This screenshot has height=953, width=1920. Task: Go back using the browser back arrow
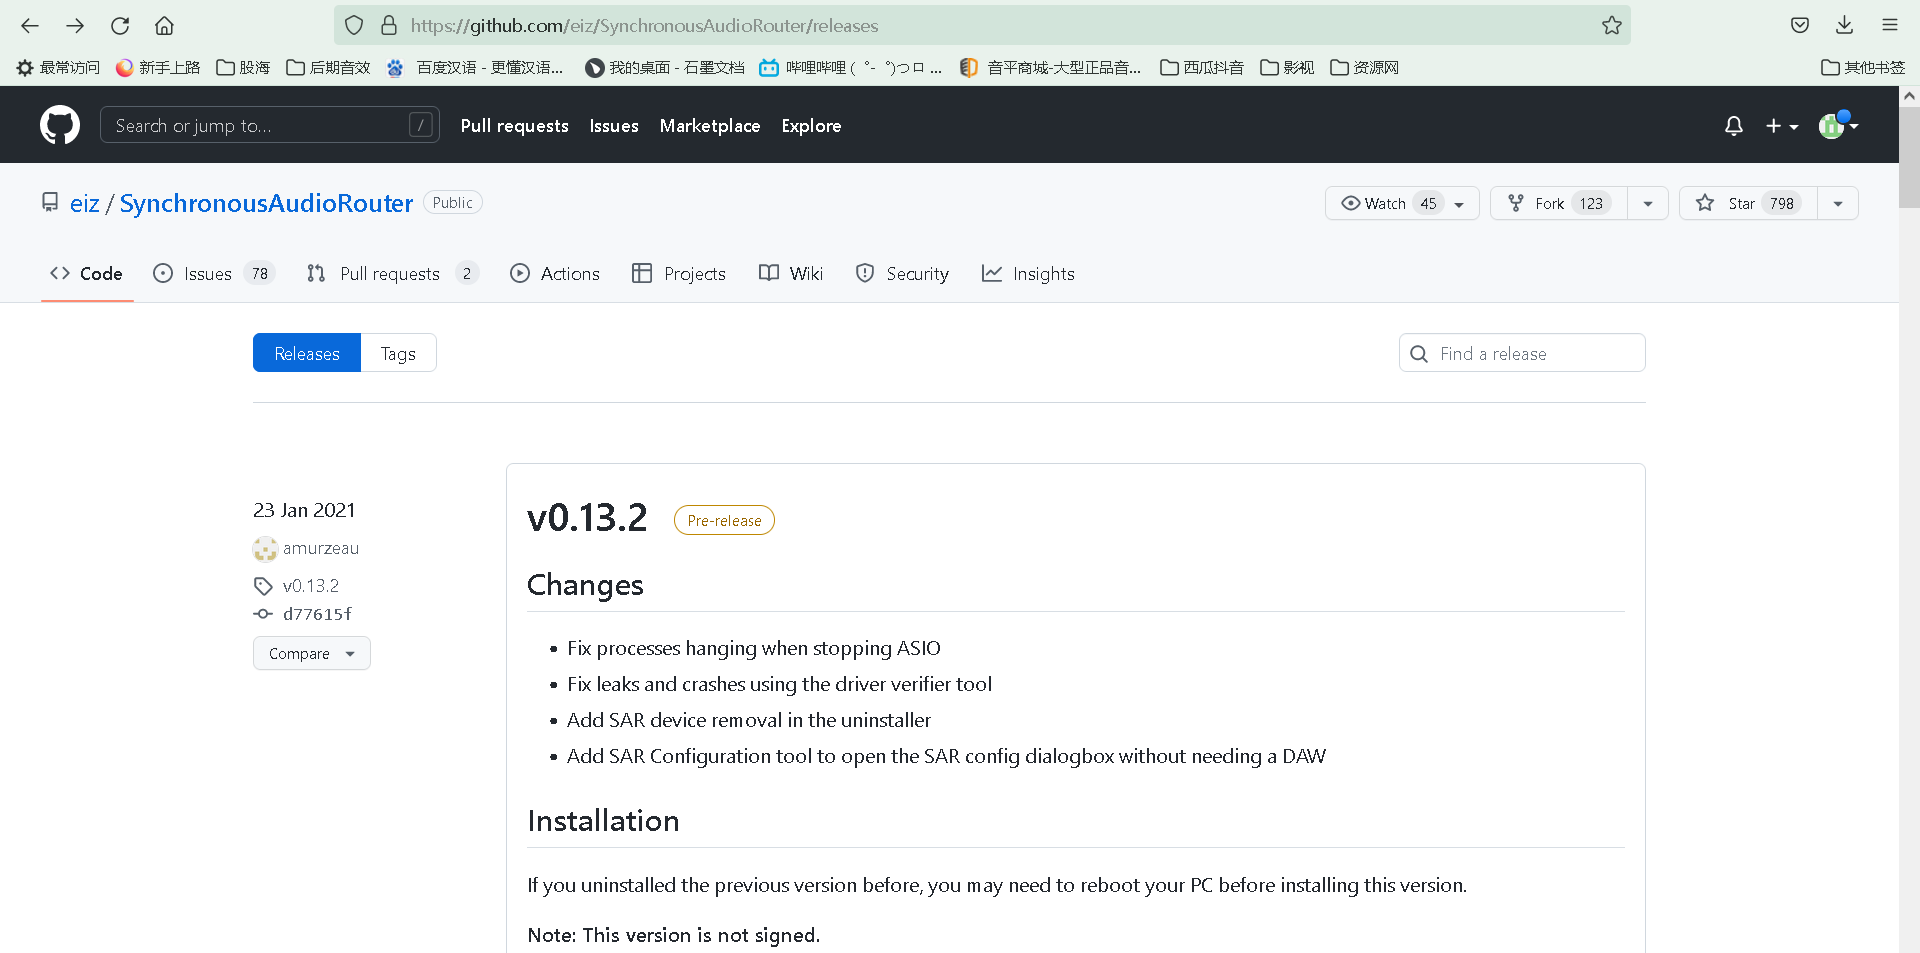[x=30, y=25]
